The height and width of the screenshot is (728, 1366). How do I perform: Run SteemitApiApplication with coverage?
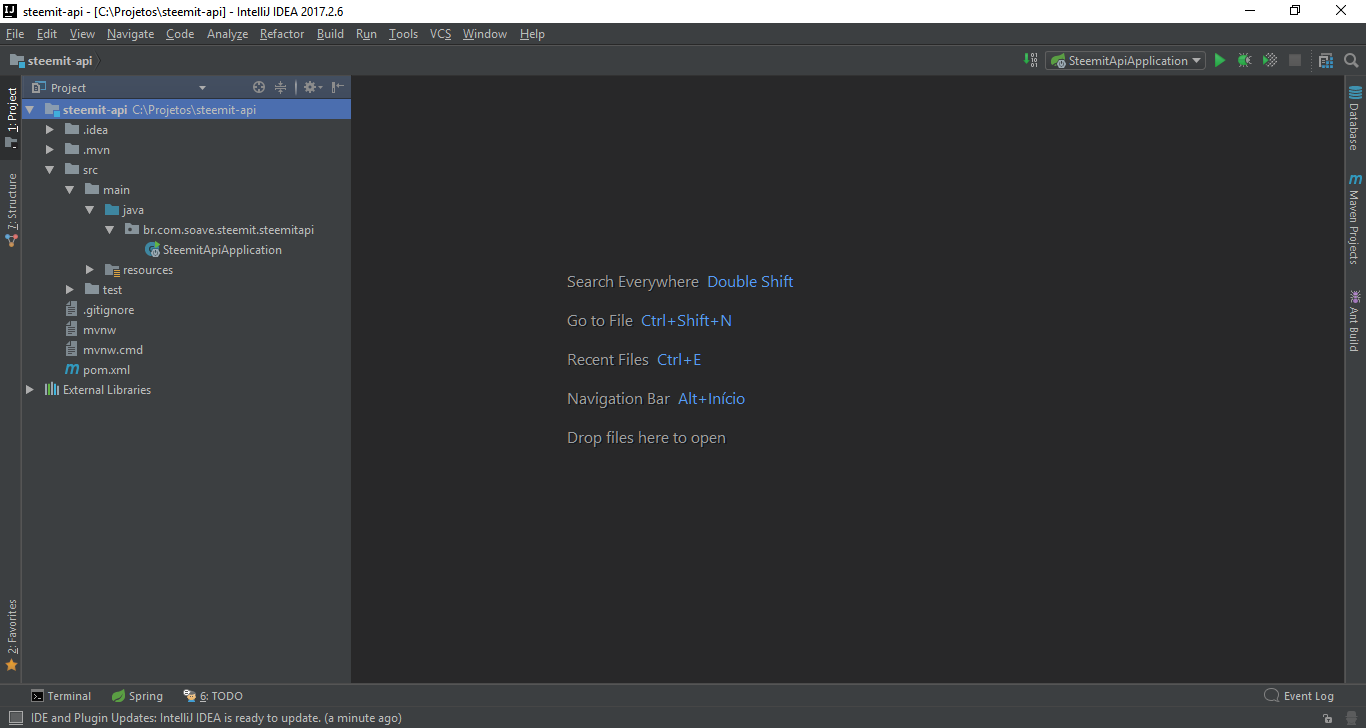point(1270,61)
